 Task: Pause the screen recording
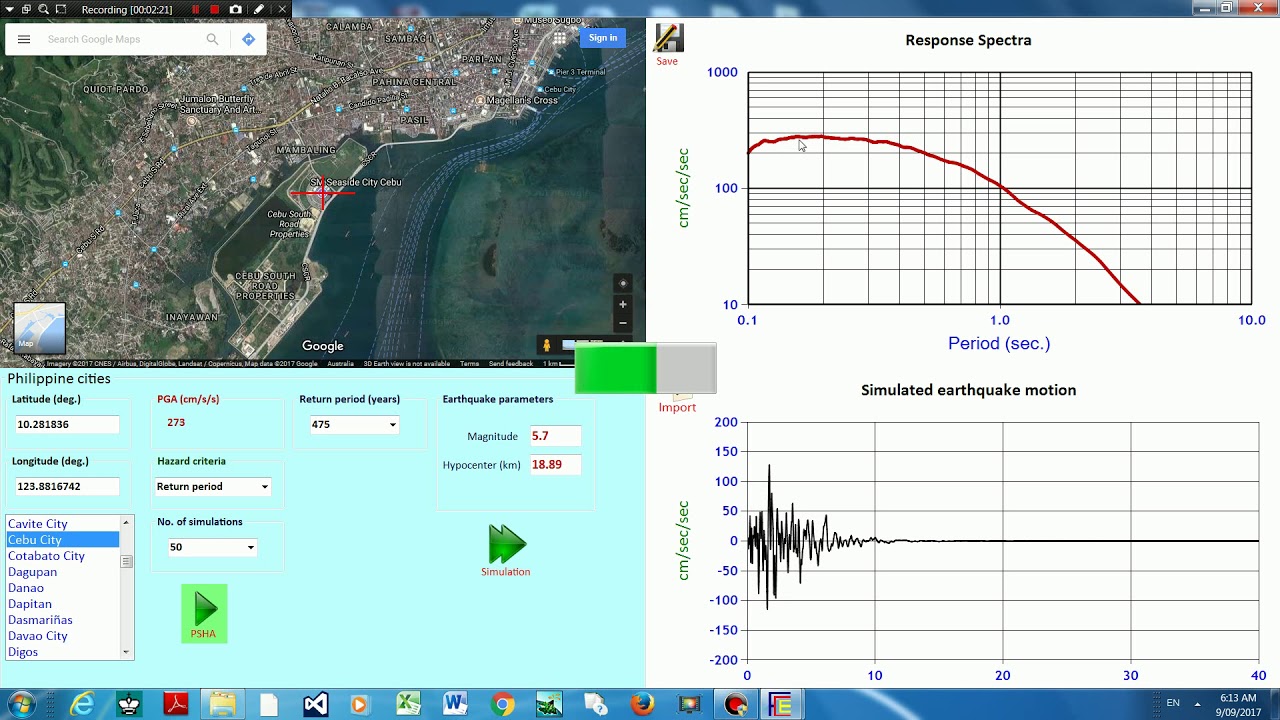click(195, 9)
